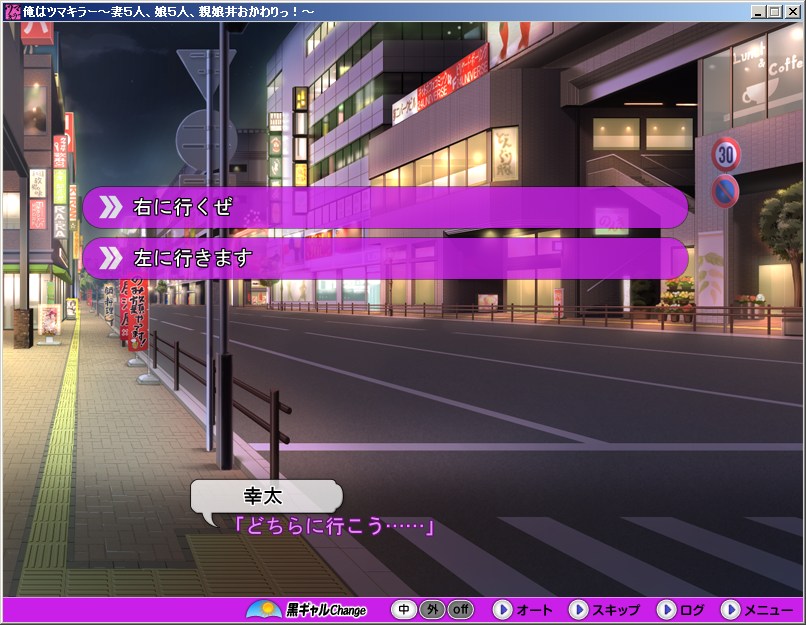
Task: Open the ログ backlog
Action: (692, 610)
